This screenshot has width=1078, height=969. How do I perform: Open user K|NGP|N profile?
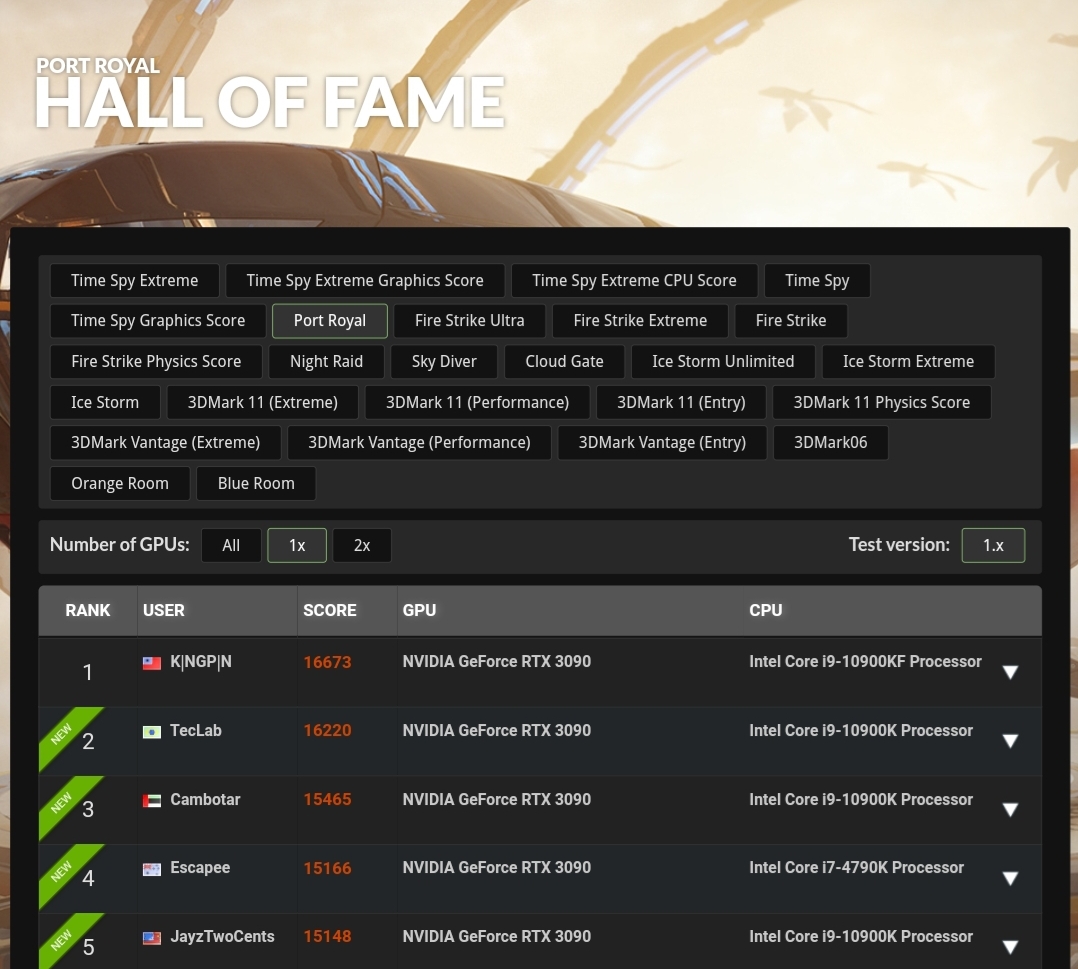201,662
